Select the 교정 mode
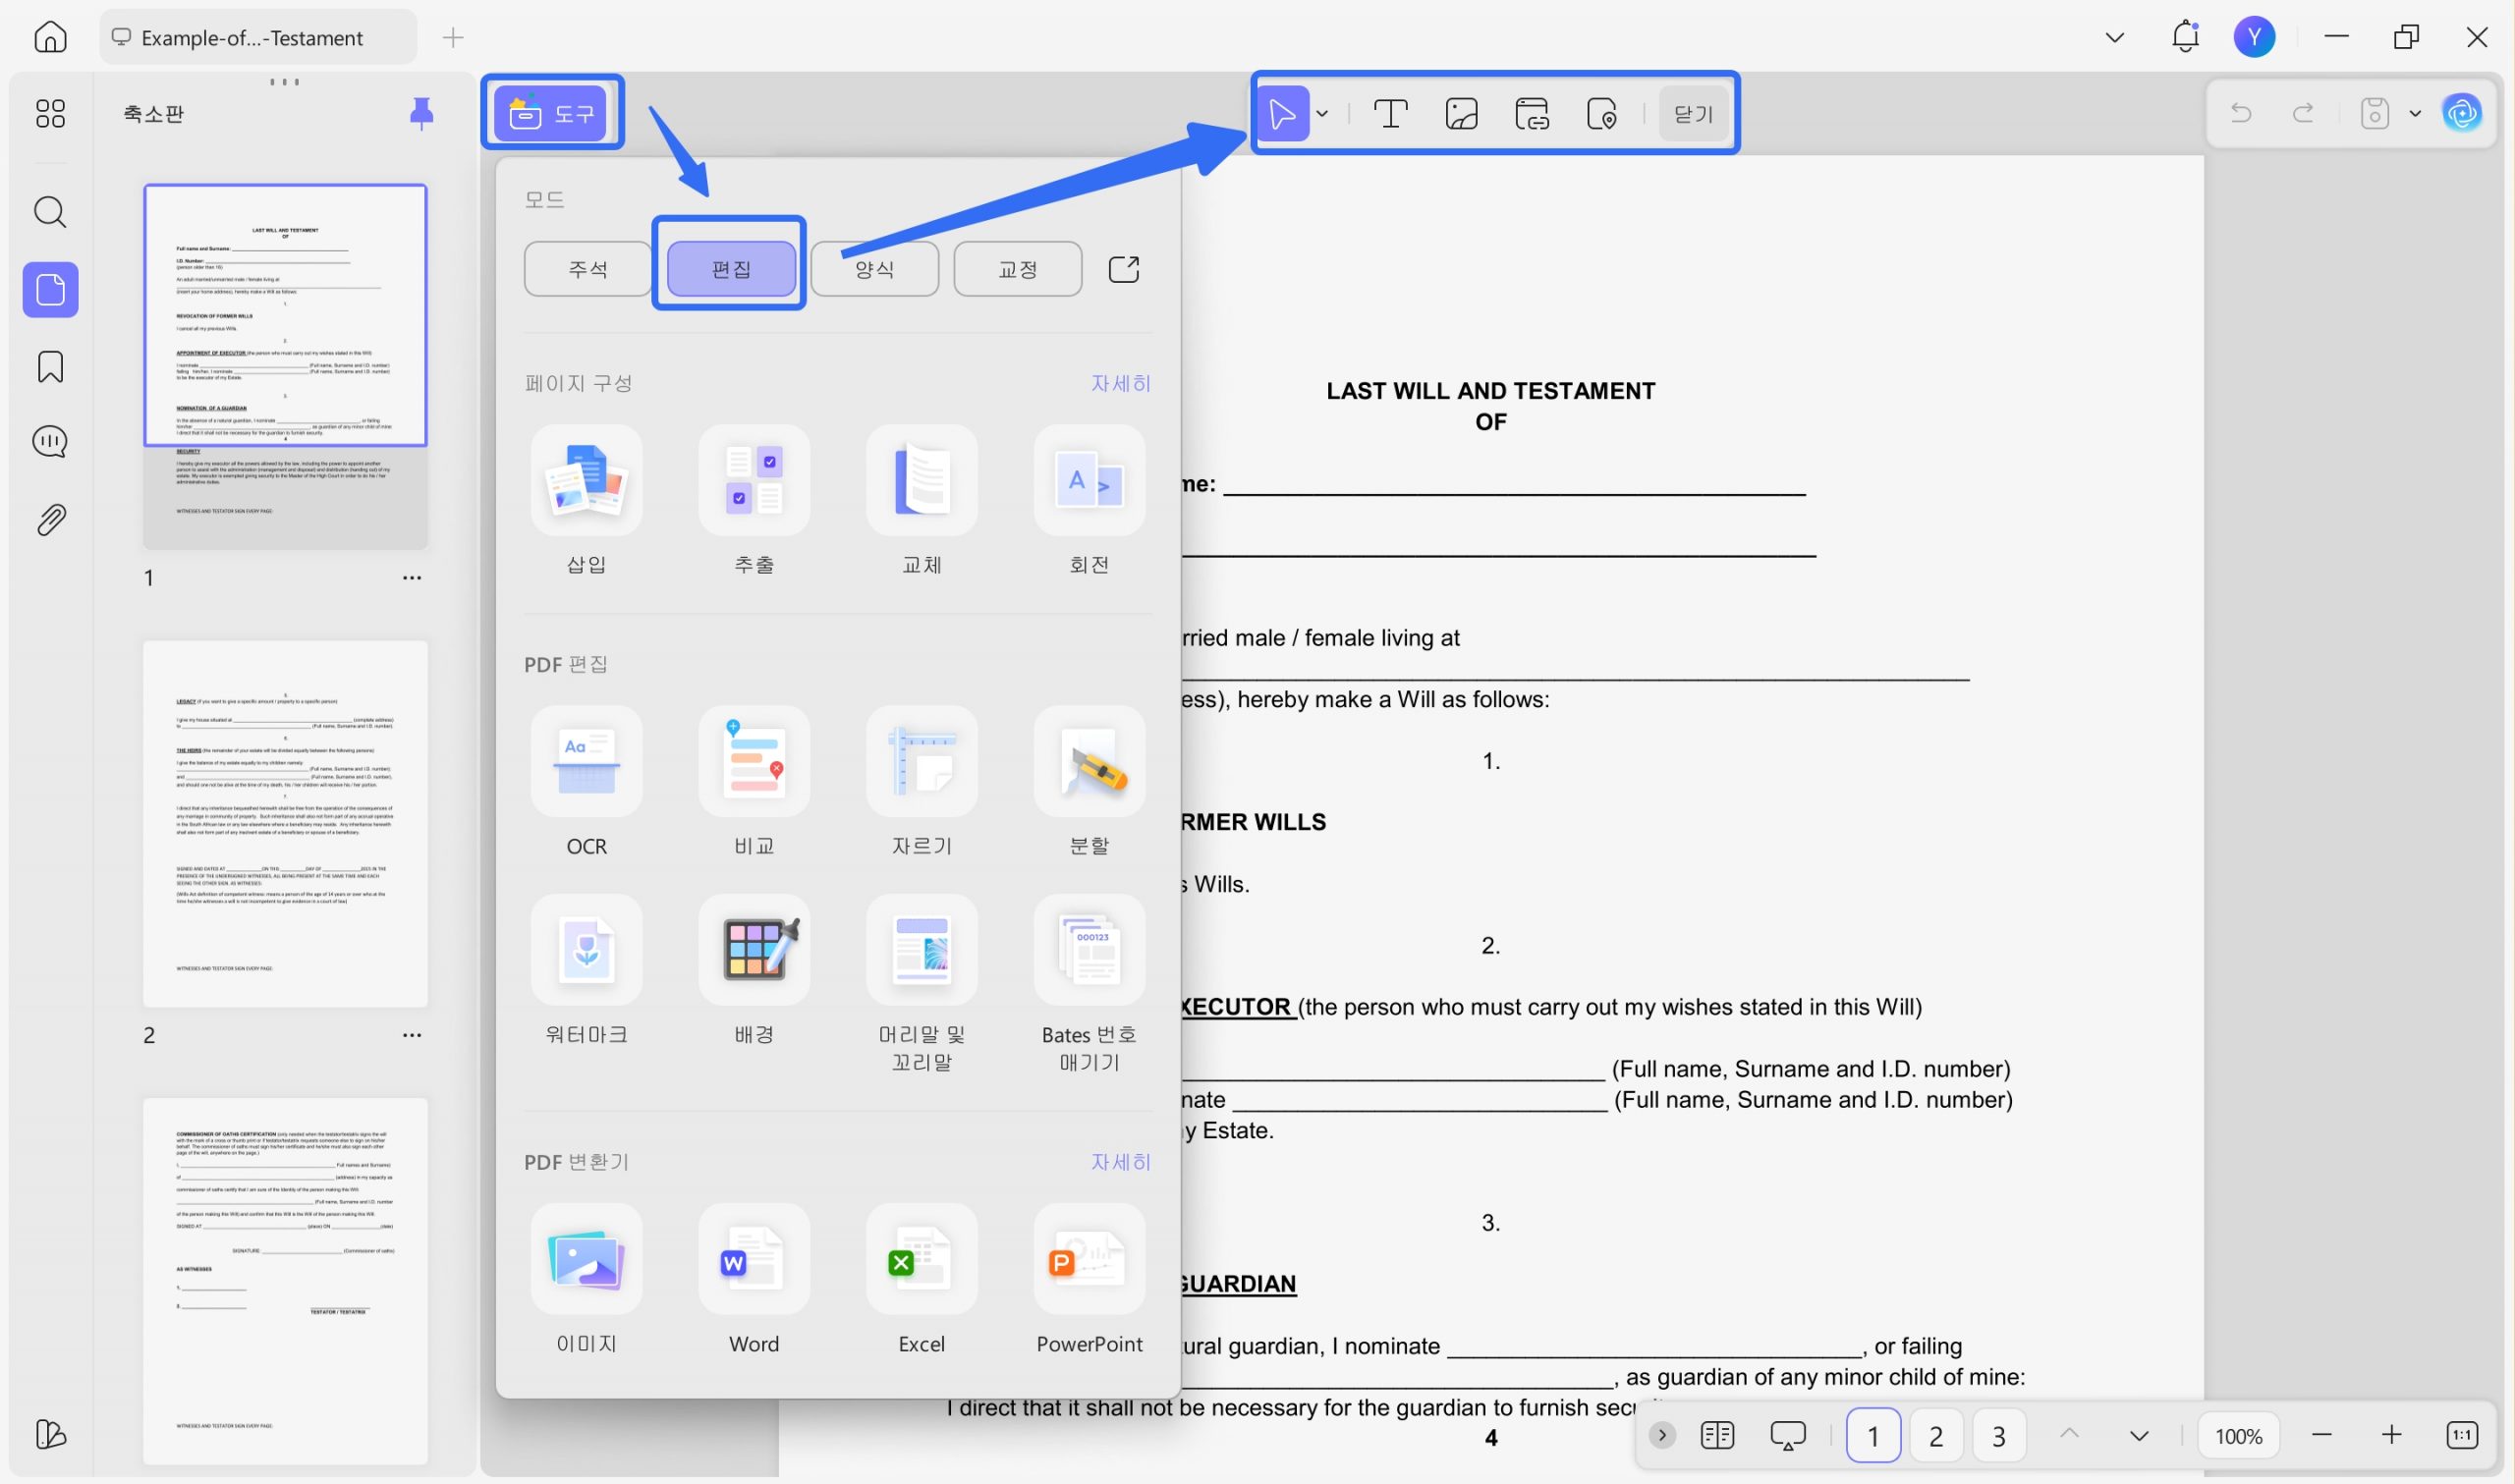 [1017, 269]
